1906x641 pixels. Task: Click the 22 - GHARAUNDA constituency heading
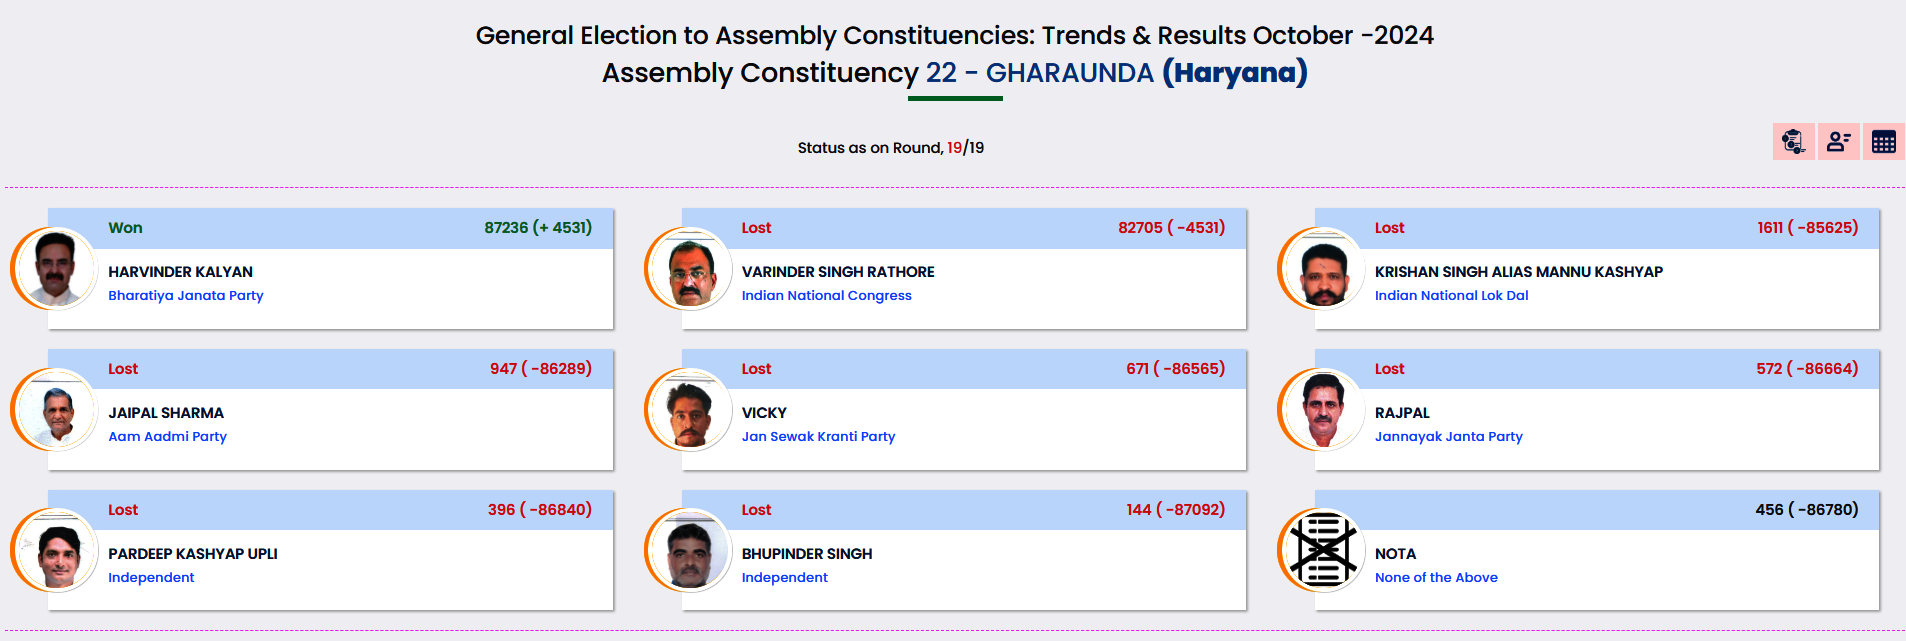click(1039, 73)
